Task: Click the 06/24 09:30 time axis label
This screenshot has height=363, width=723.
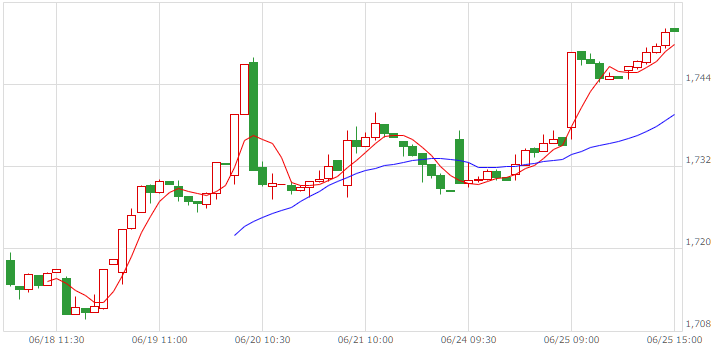Action: click(x=468, y=340)
